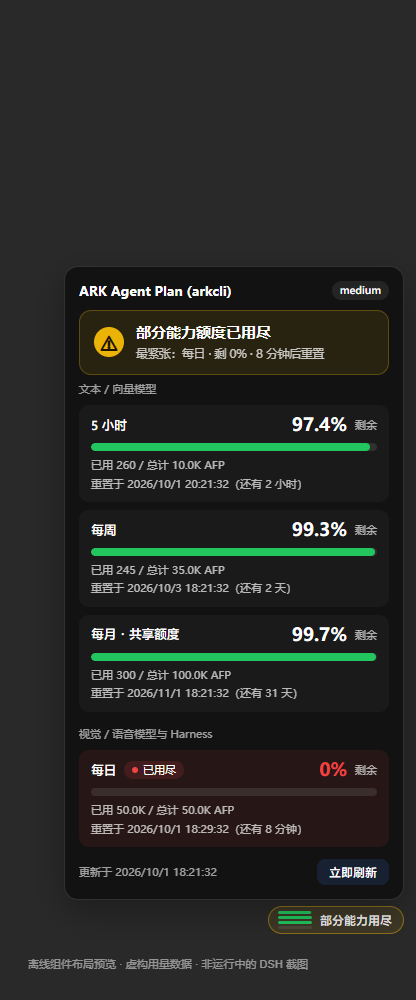Click the 已用尽 exhausted badge
This screenshot has height=1000, width=416.
tap(154, 770)
